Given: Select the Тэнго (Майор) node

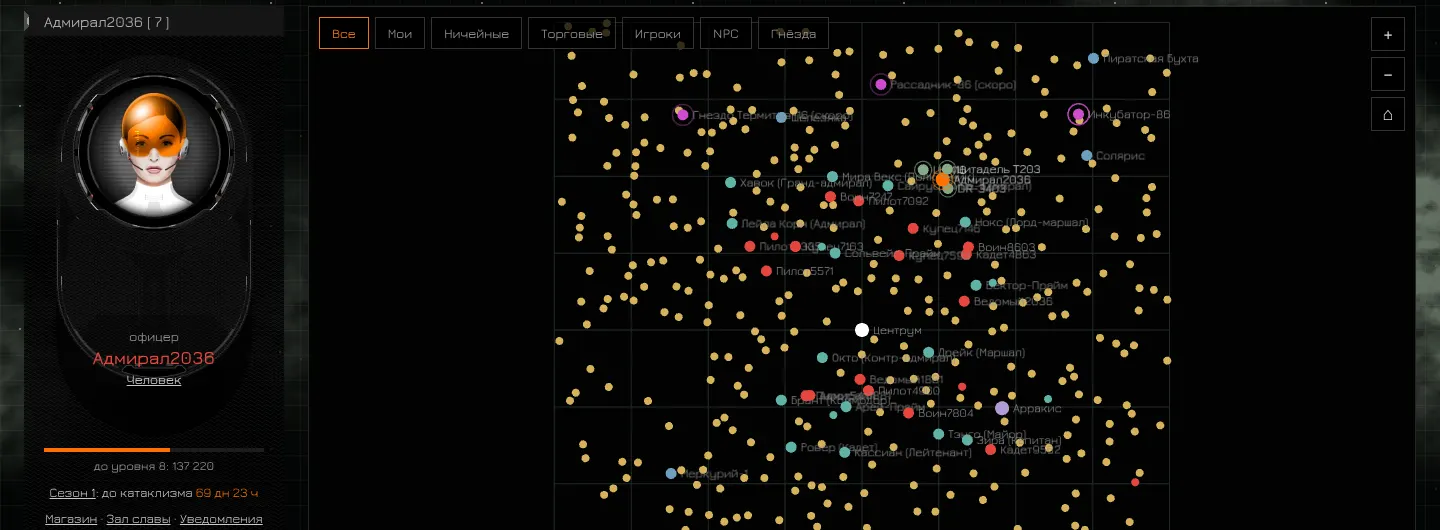Looking at the screenshot, I should click(938, 434).
